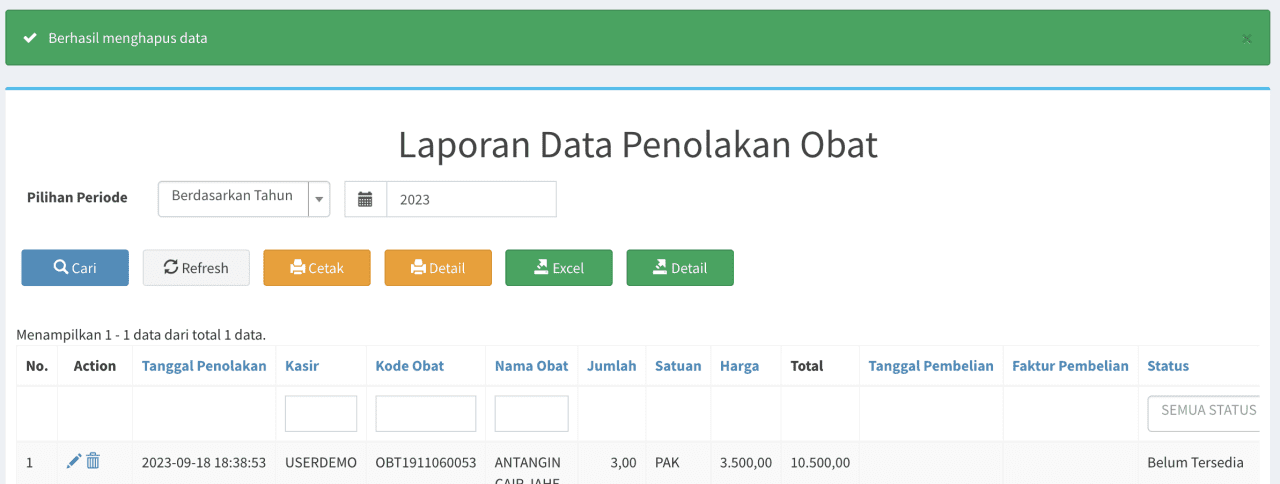Click the Berhasil menghapus data message

pyautogui.click(x=128, y=38)
